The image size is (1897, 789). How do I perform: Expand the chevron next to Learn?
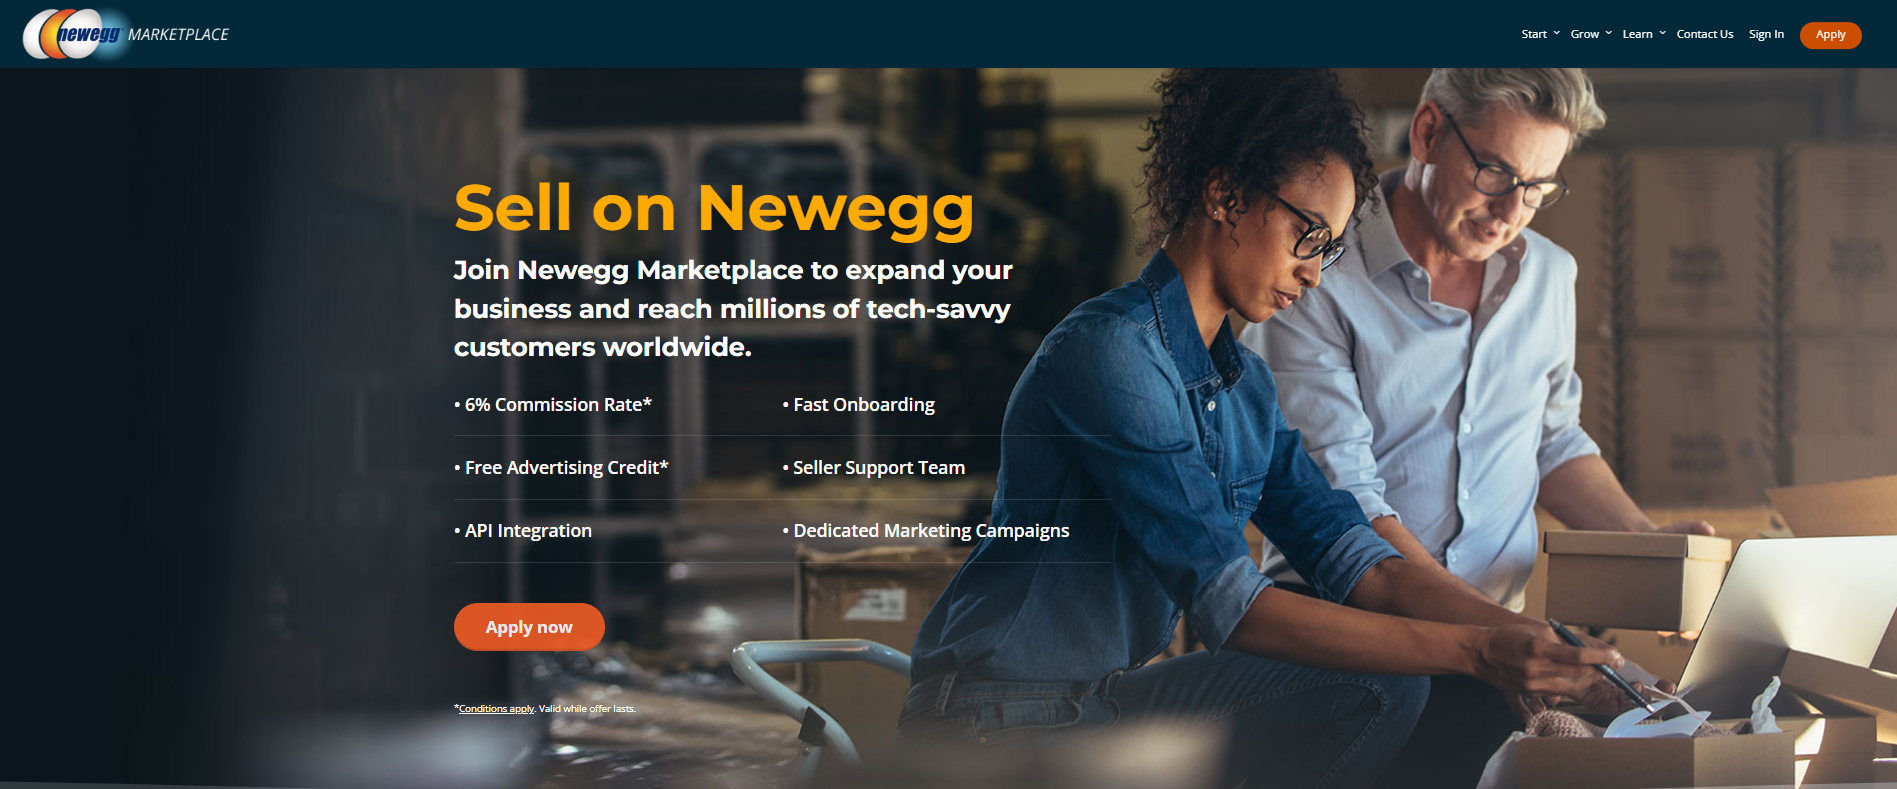pos(1662,33)
